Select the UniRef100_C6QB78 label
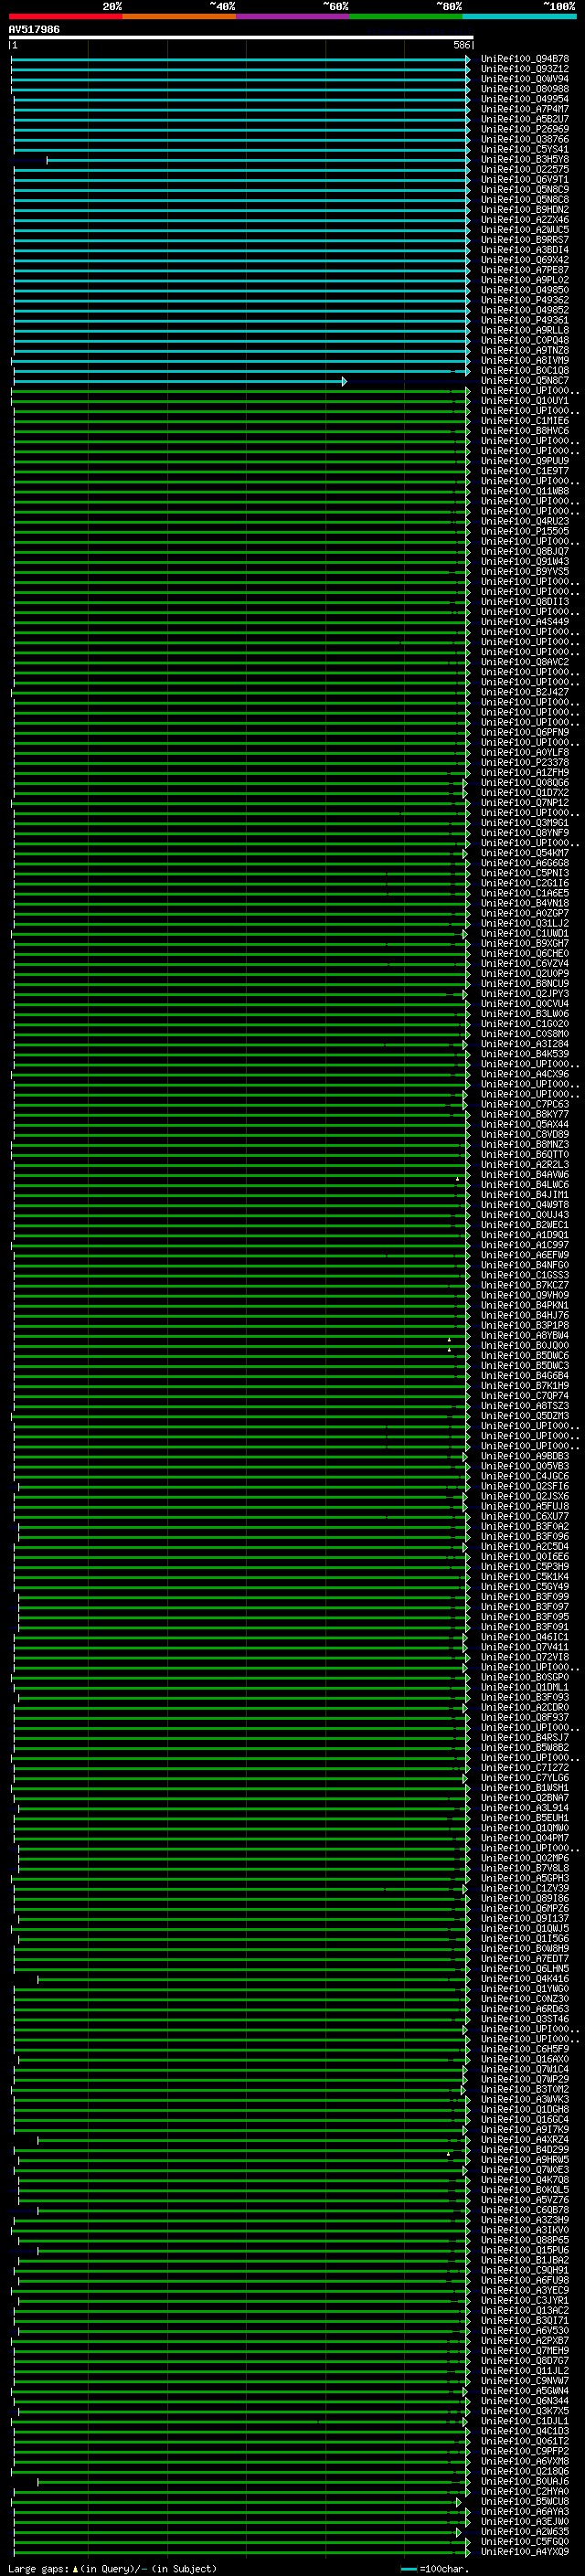This screenshot has height=2576, width=585. click(524, 2210)
